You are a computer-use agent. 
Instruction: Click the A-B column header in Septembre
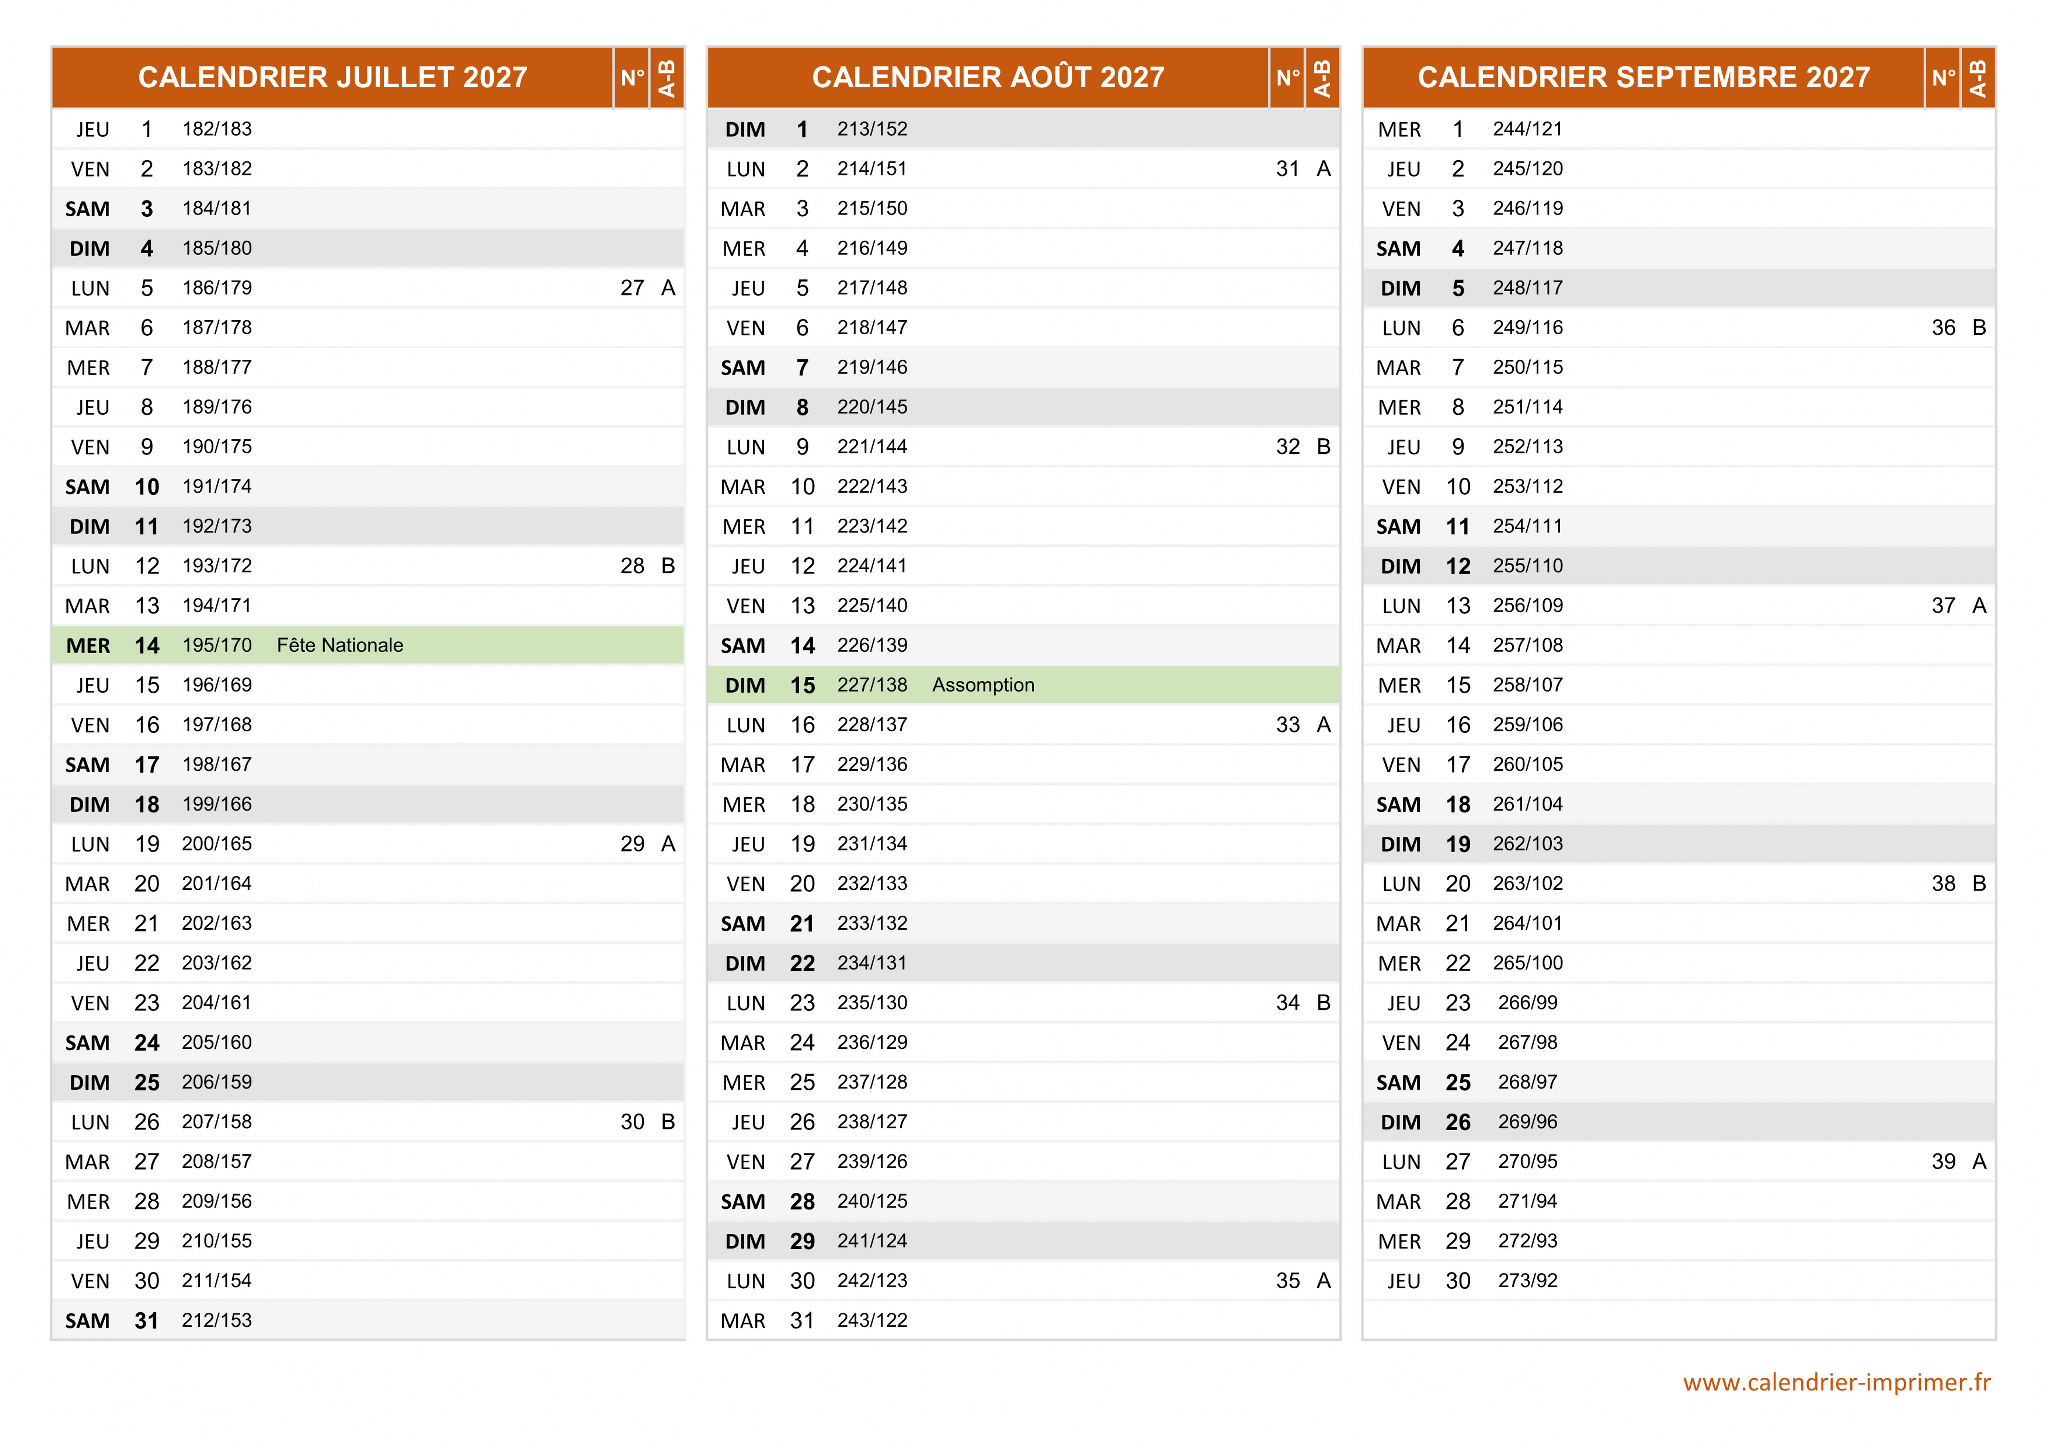click(1977, 77)
